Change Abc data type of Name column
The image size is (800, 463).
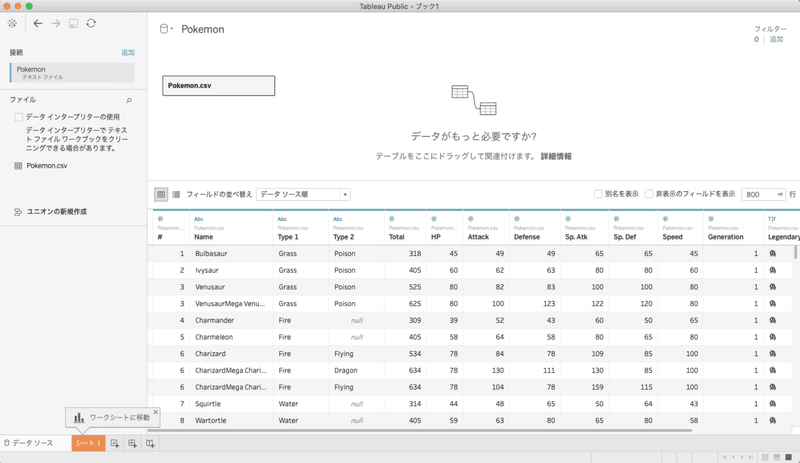pos(198,219)
